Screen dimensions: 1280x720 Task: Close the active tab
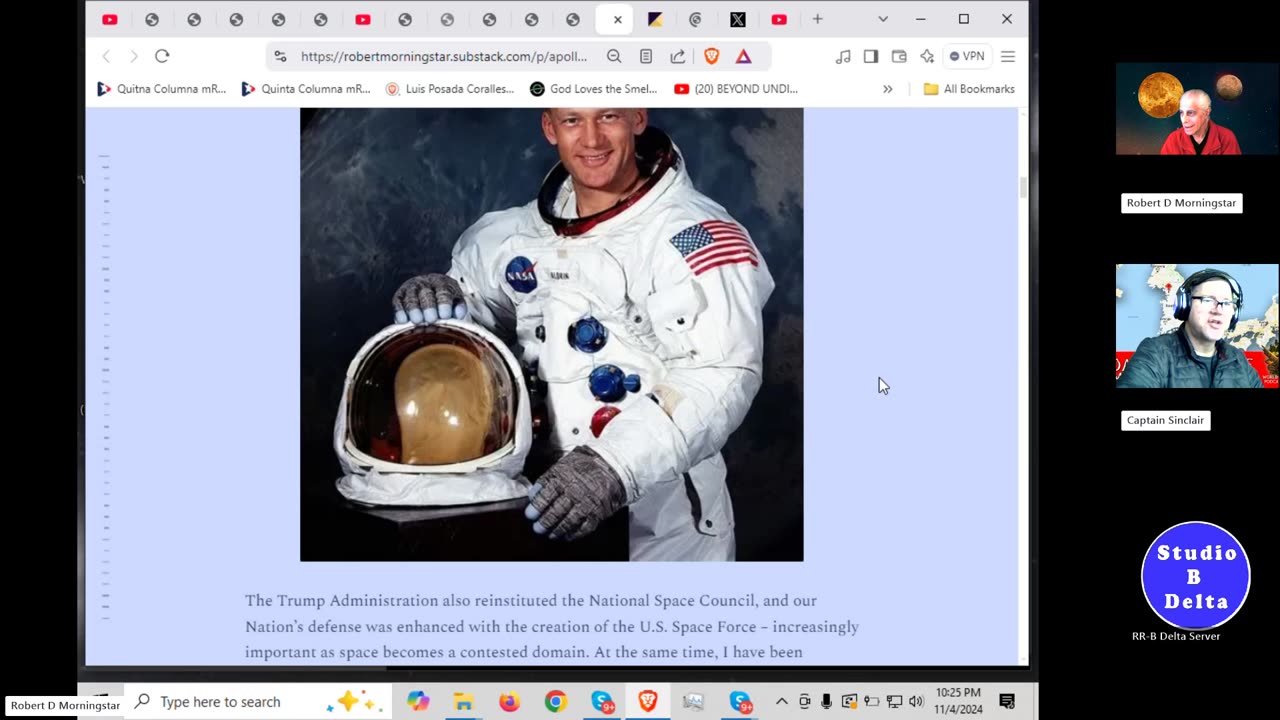(x=618, y=19)
